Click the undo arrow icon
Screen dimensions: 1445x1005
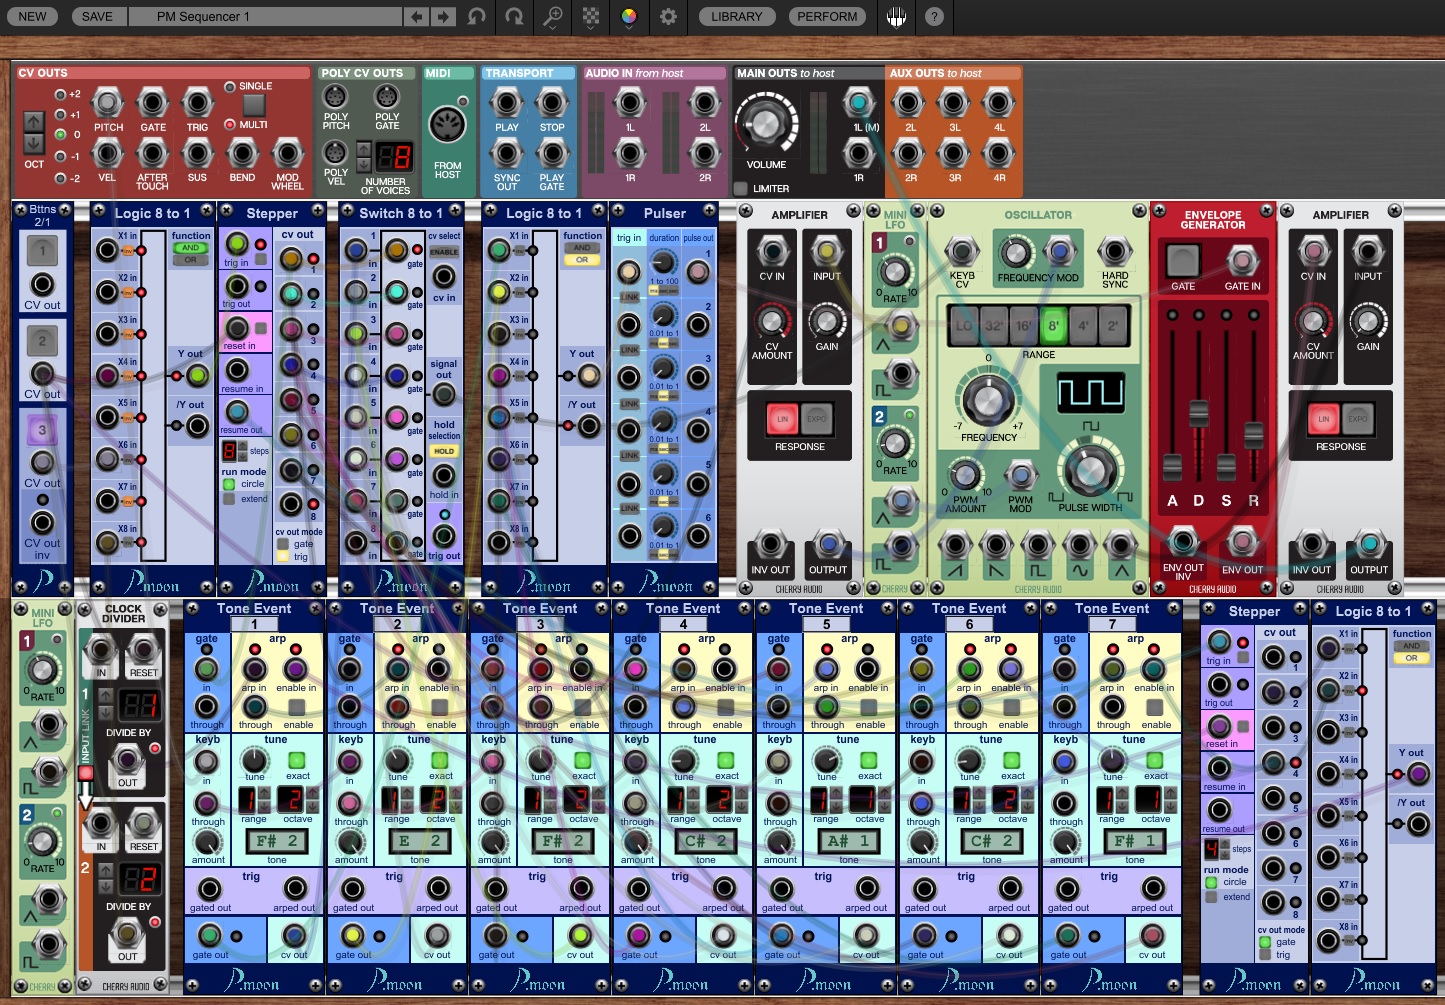[477, 15]
